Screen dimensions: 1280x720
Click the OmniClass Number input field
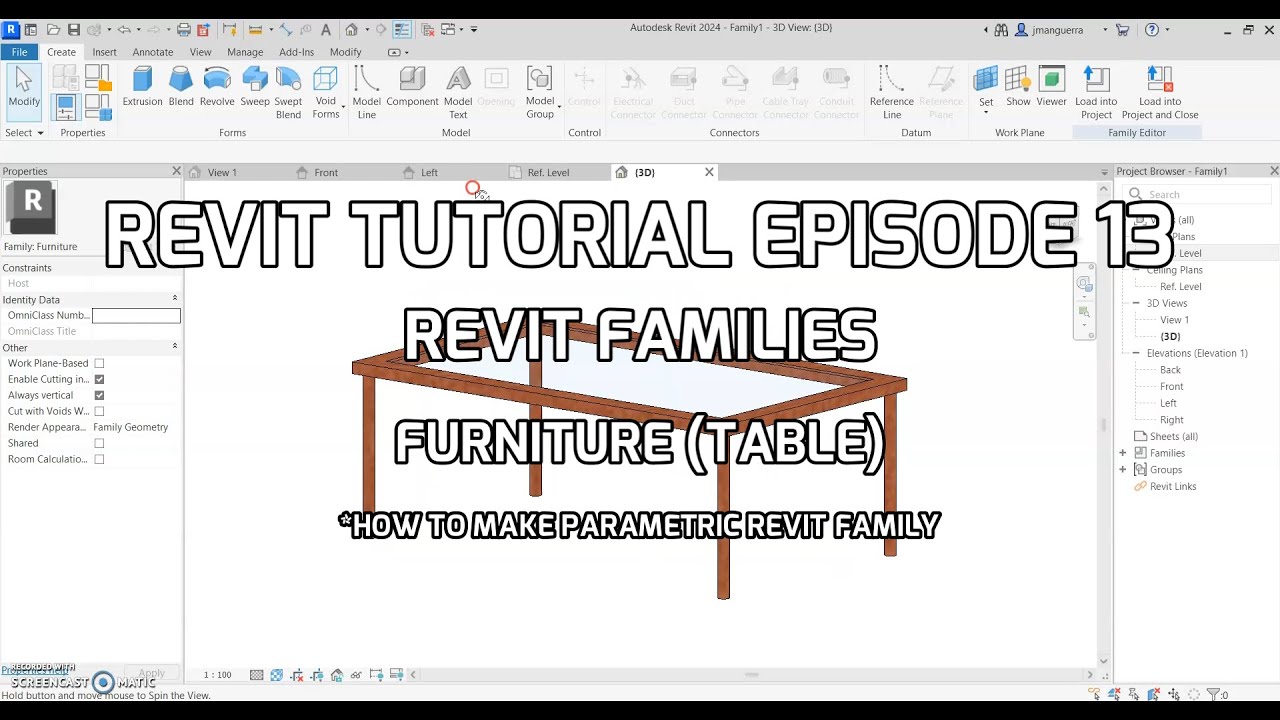tap(136, 315)
